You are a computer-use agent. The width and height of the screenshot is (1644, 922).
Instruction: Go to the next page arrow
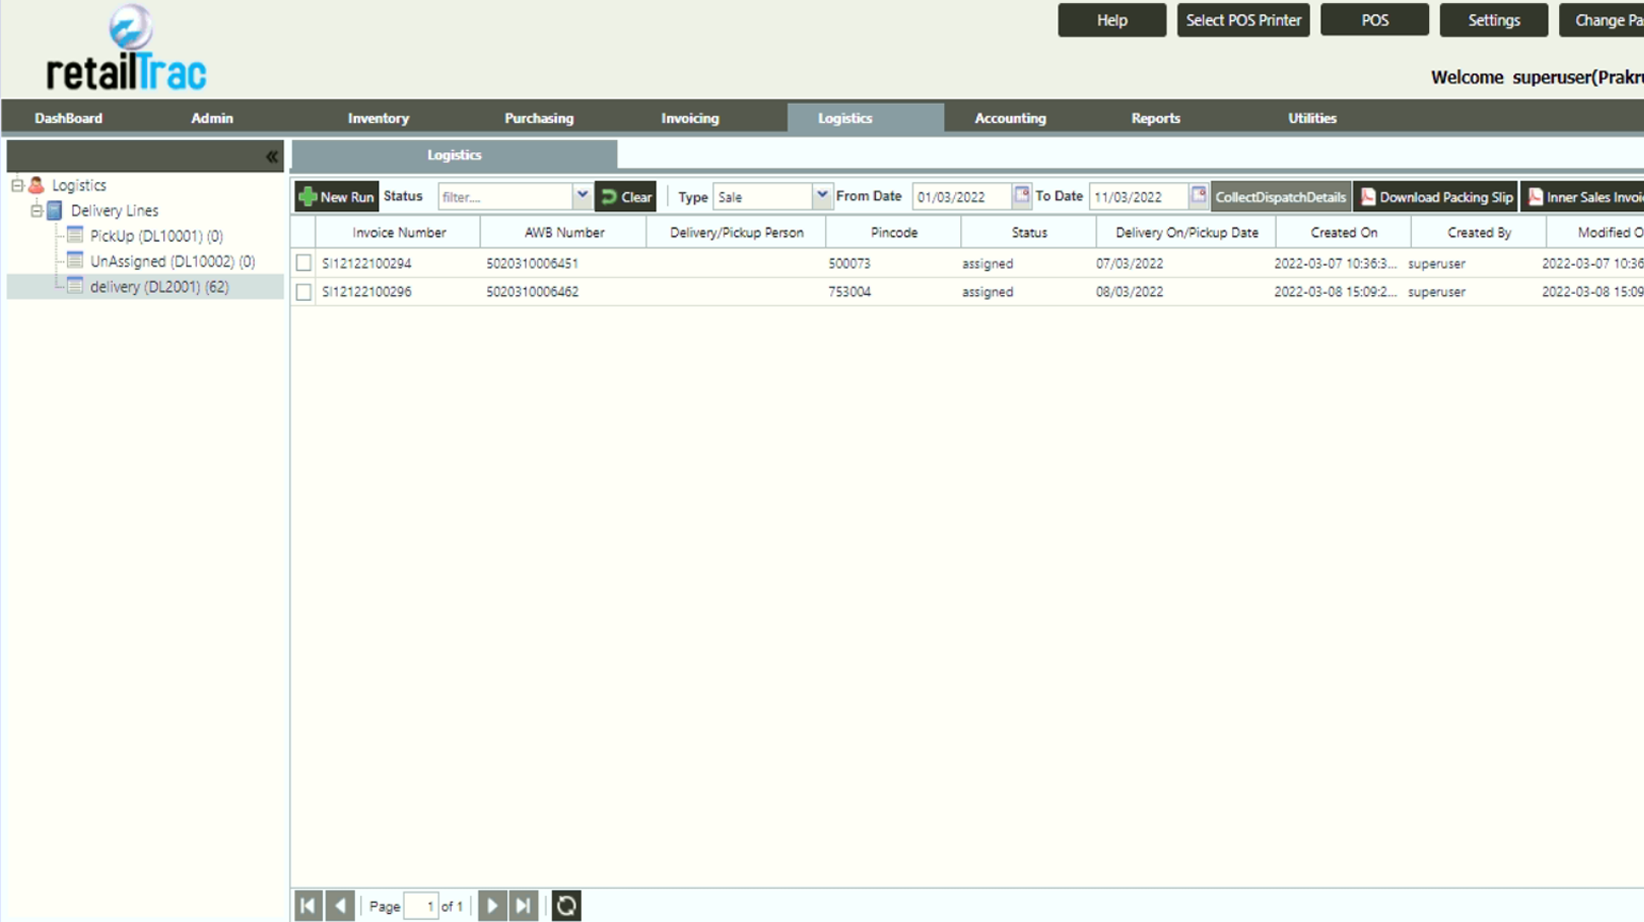[492, 906]
